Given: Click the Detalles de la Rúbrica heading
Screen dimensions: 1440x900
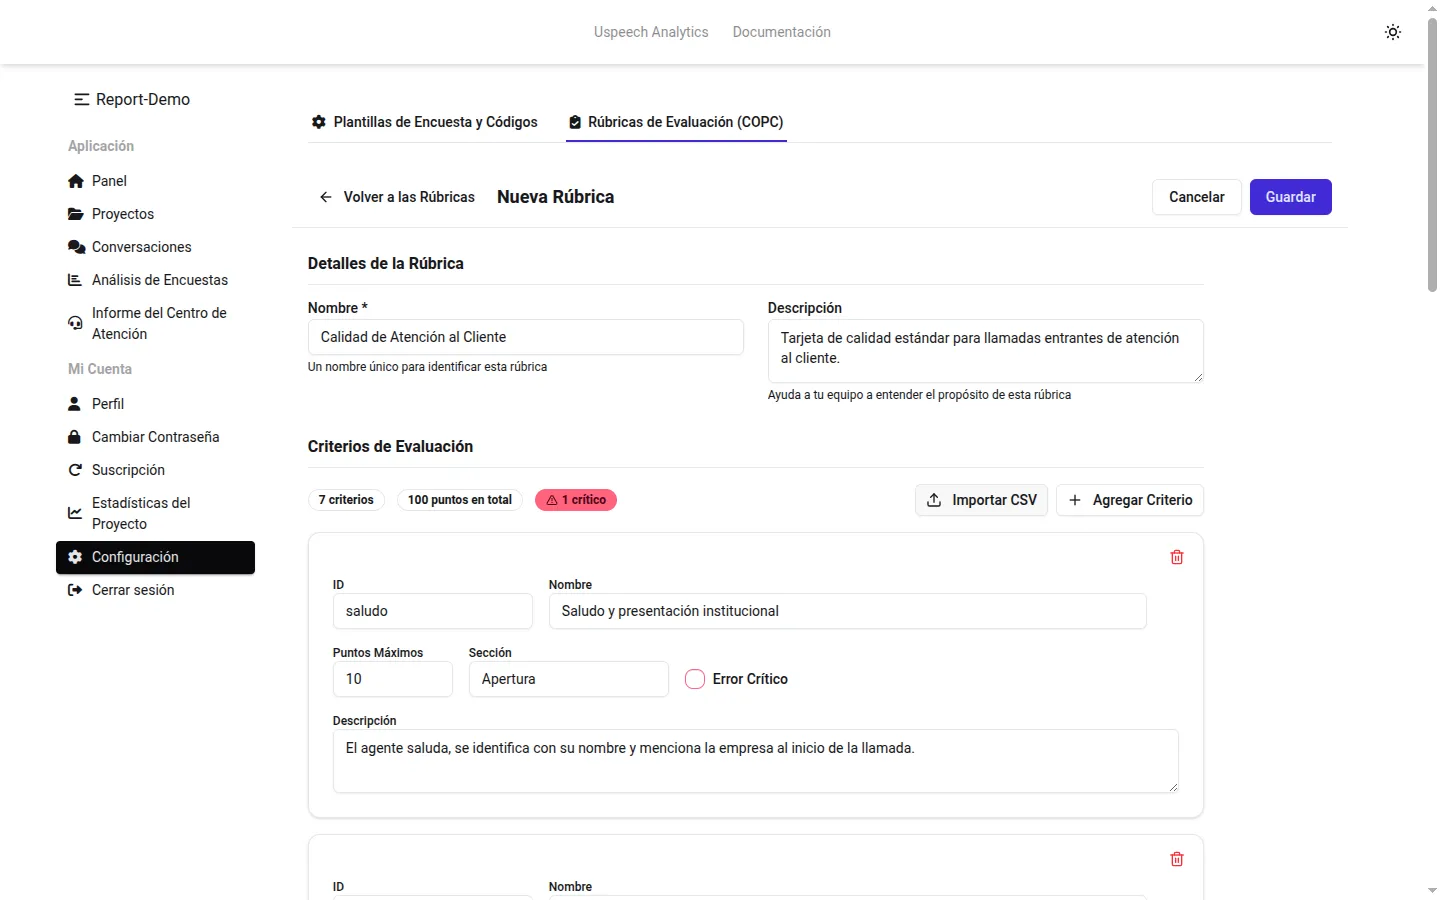Looking at the screenshot, I should tap(386, 264).
